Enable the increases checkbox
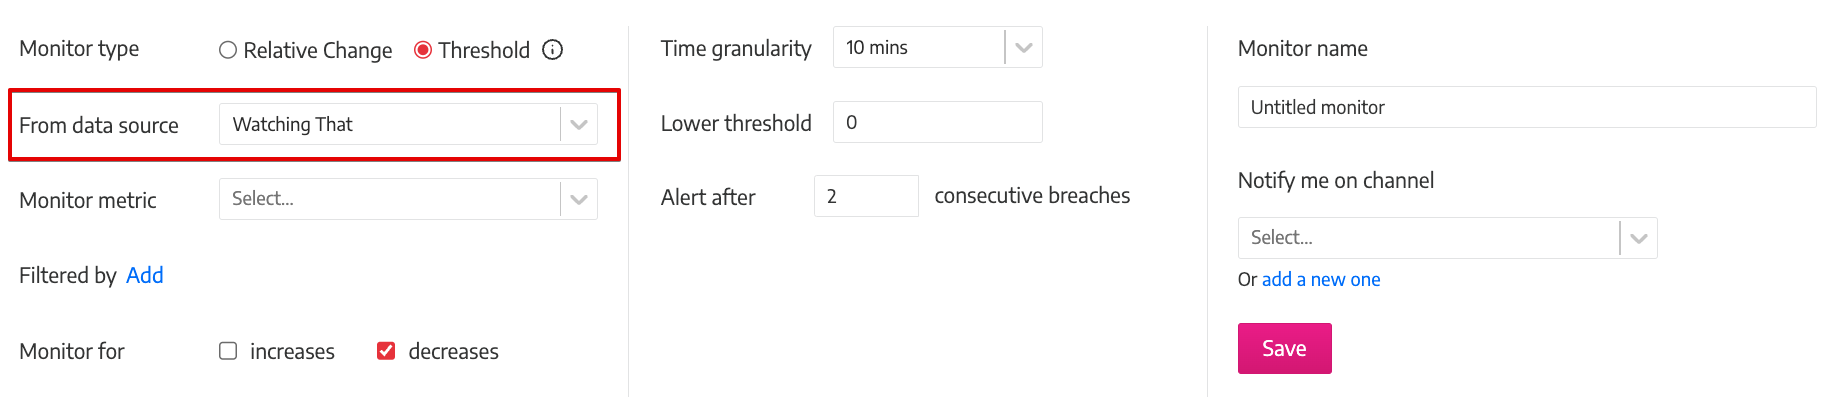Image resolution: width=1845 pixels, height=397 pixels. tap(228, 351)
